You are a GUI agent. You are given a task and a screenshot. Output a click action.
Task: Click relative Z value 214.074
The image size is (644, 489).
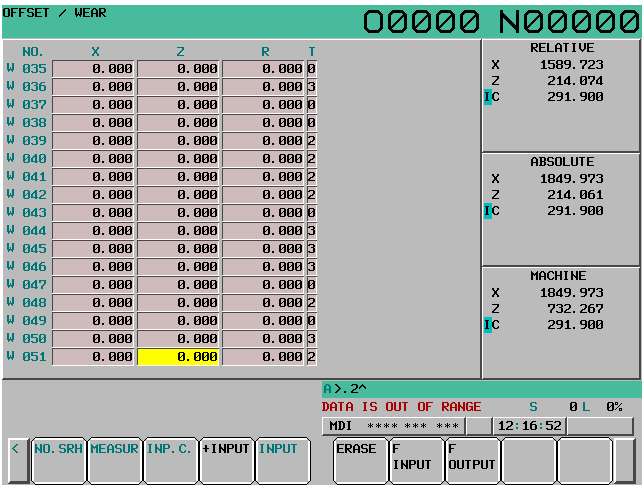pyautogui.click(x=575, y=81)
